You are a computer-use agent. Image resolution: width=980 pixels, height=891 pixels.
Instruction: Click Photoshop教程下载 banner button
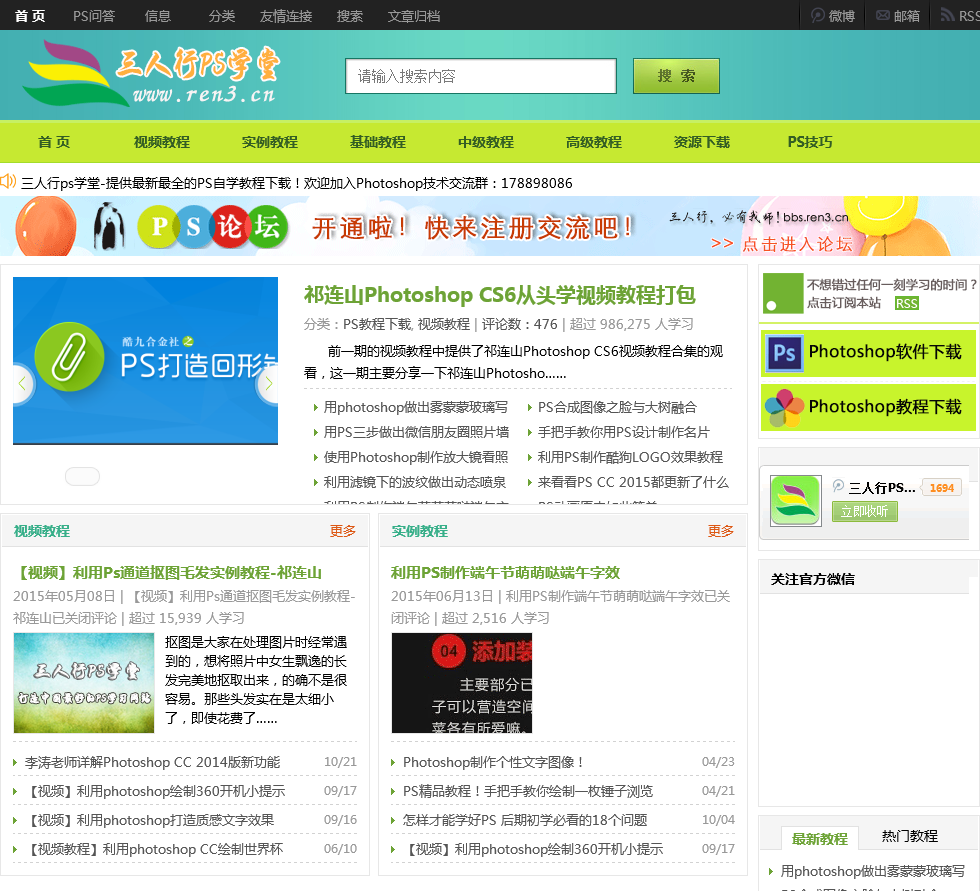[868, 407]
